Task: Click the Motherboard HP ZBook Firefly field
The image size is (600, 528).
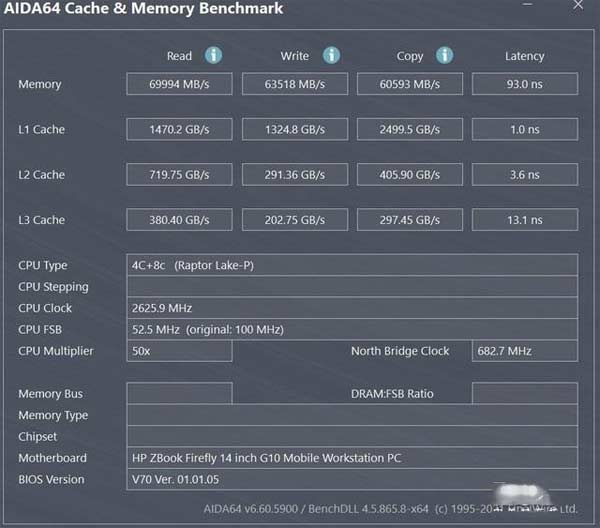Action: [352, 458]
